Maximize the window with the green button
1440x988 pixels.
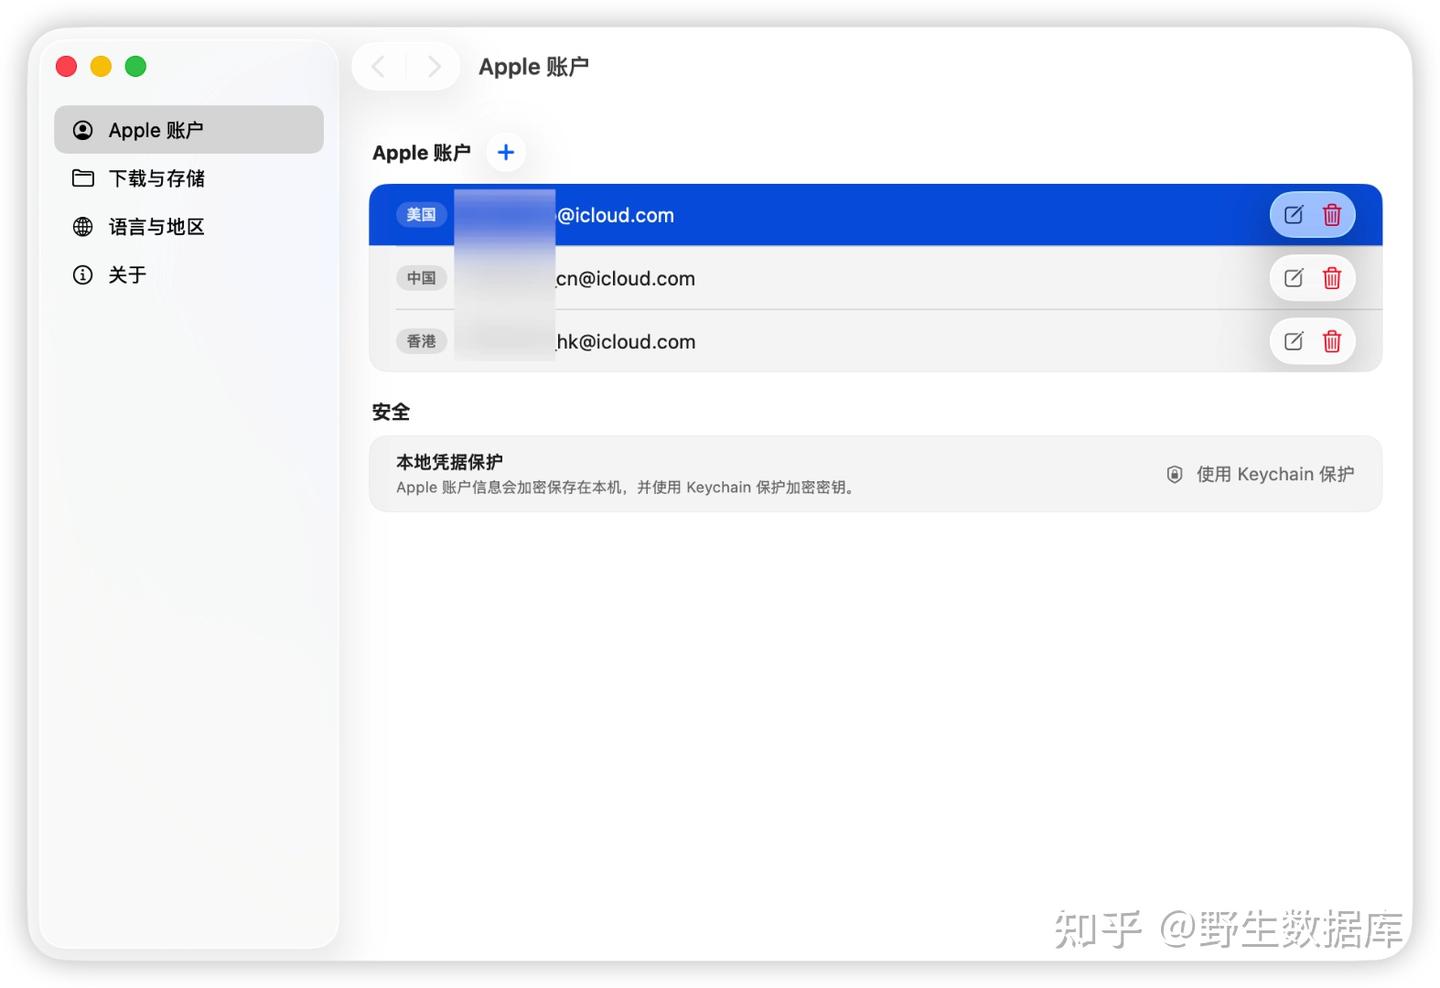point(136,67)
